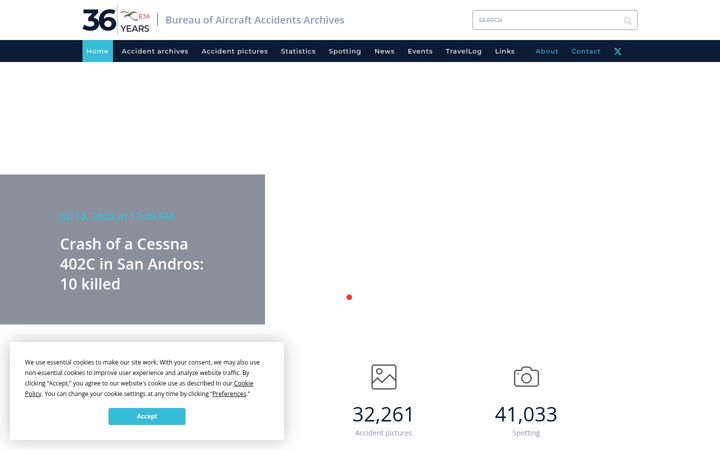Open the News menu item
Image resolution: width=720 pixels, height=450 pixels.
[384, 51]
